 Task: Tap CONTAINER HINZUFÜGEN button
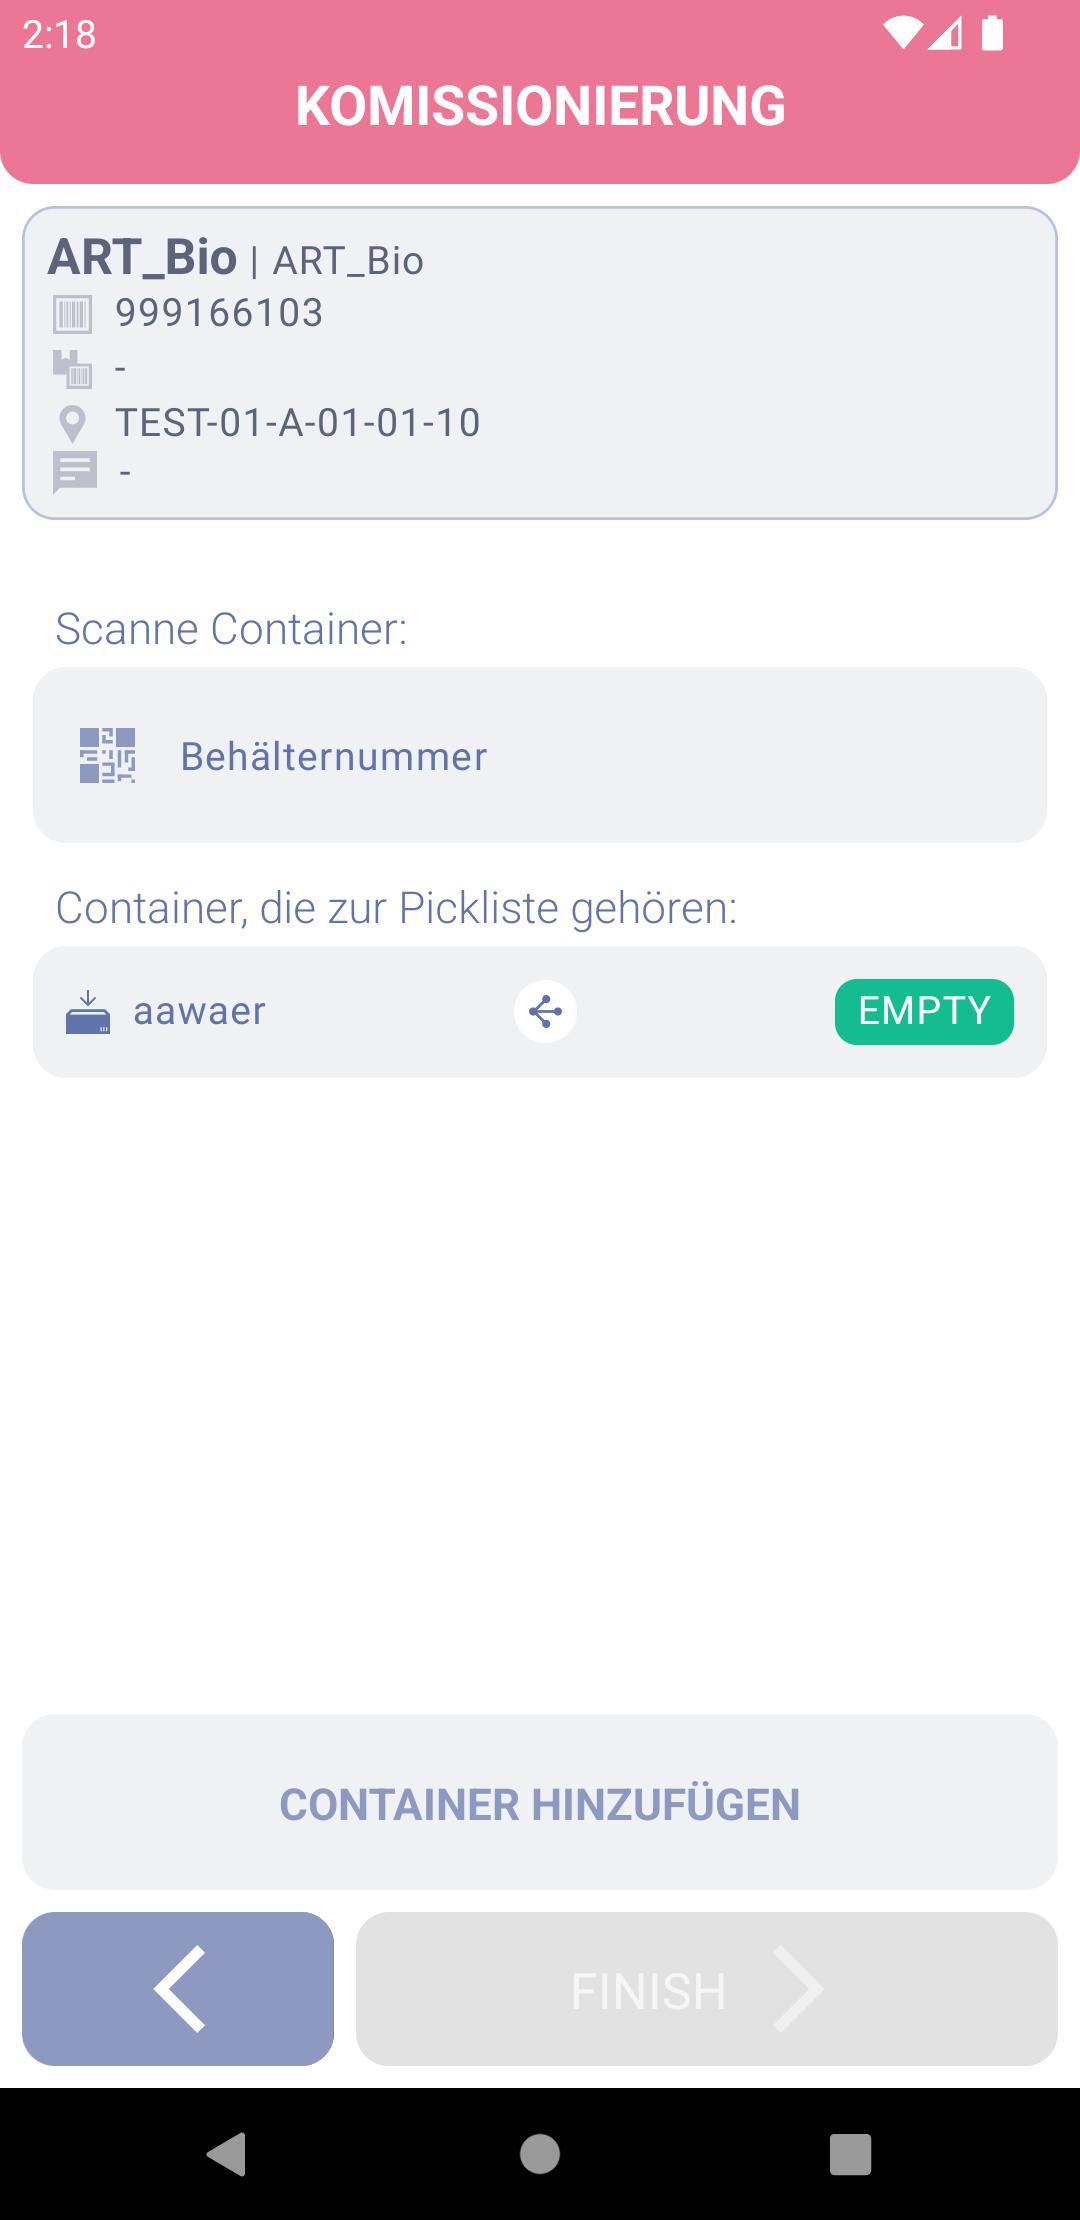point(540,1802)
